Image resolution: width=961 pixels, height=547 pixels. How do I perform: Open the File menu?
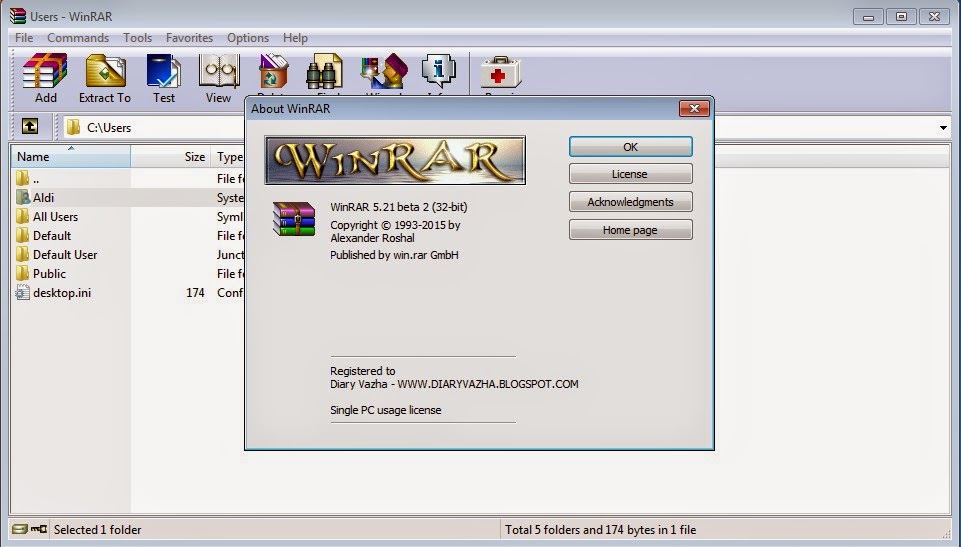point(24,37)
